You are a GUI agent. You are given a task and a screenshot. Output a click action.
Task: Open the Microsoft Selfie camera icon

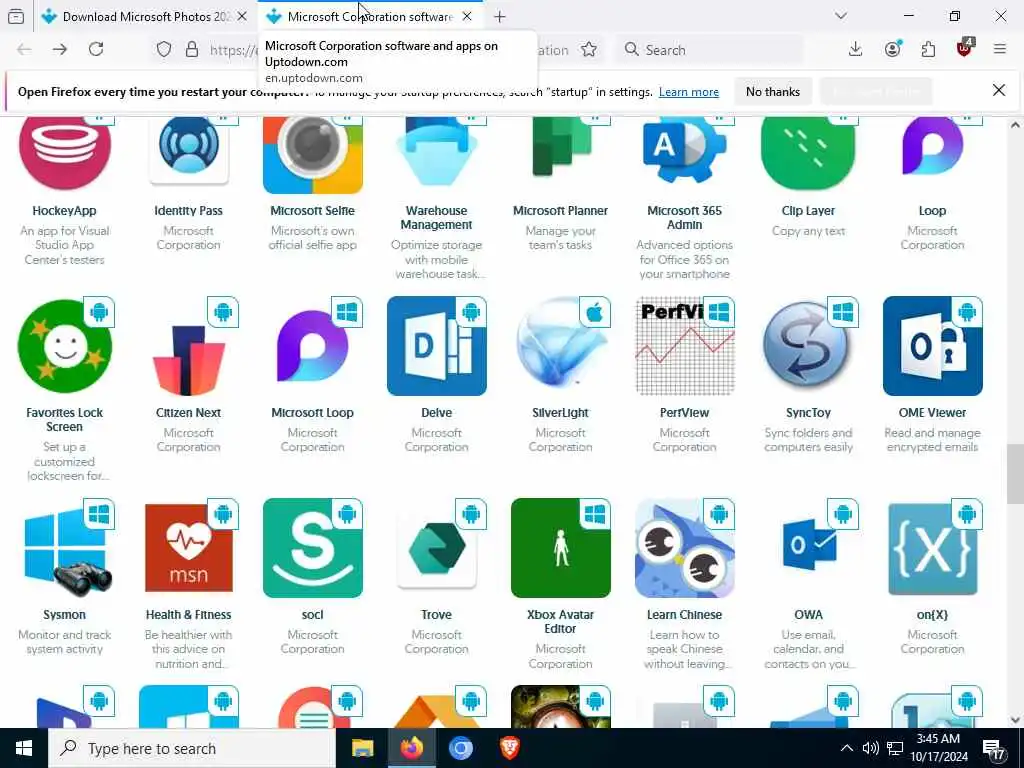coord(313,155)
